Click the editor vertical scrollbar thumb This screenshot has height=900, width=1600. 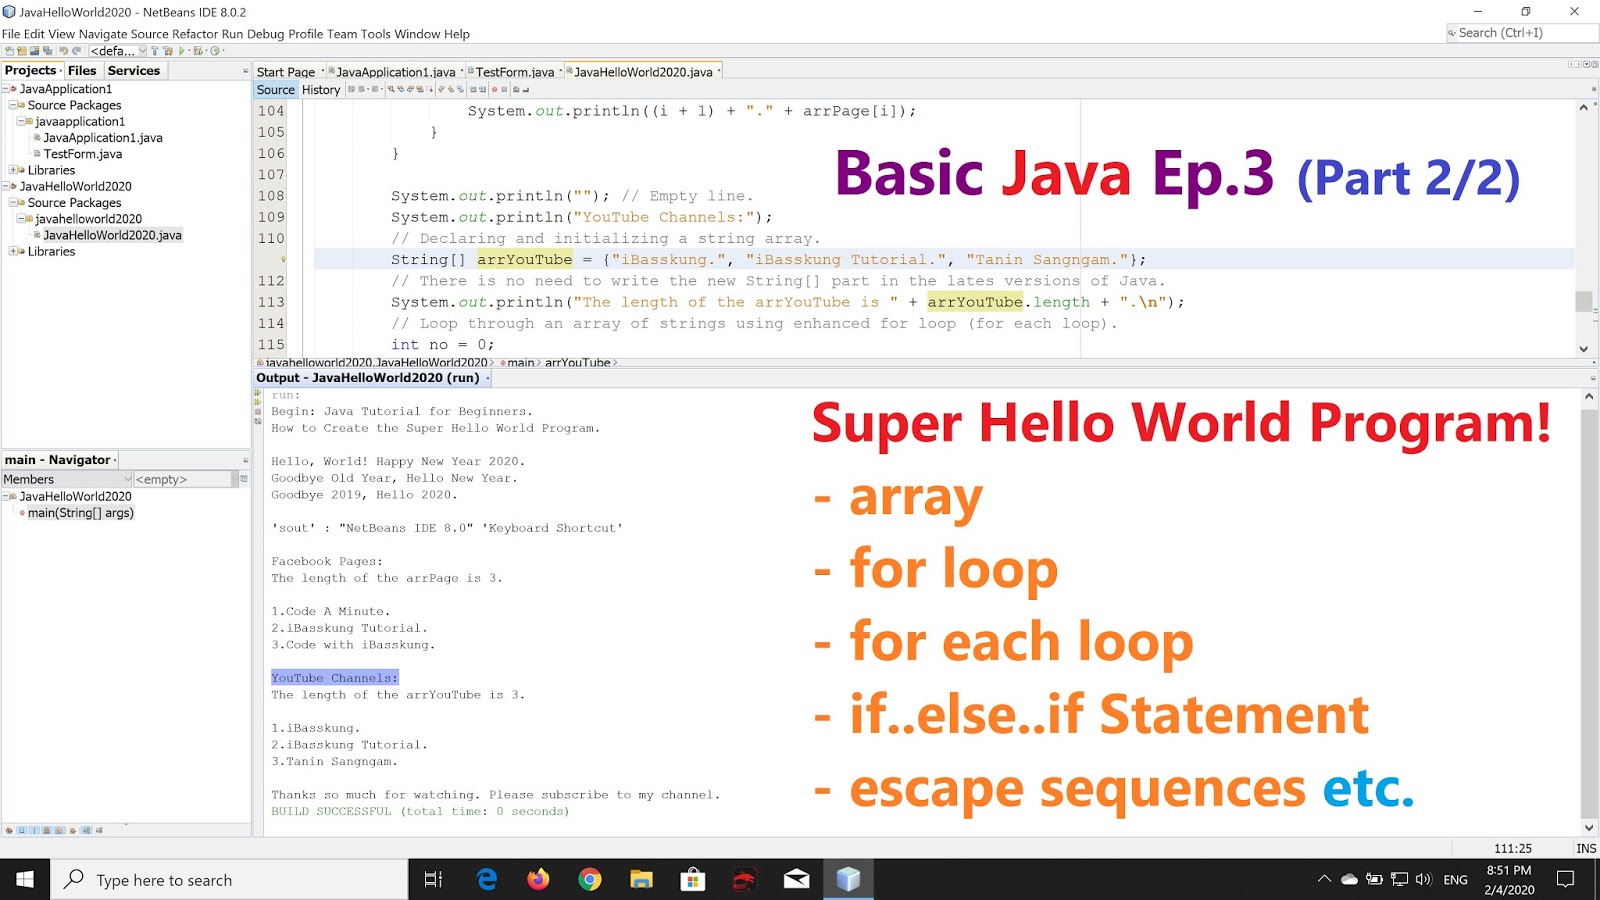[1583, 301]
